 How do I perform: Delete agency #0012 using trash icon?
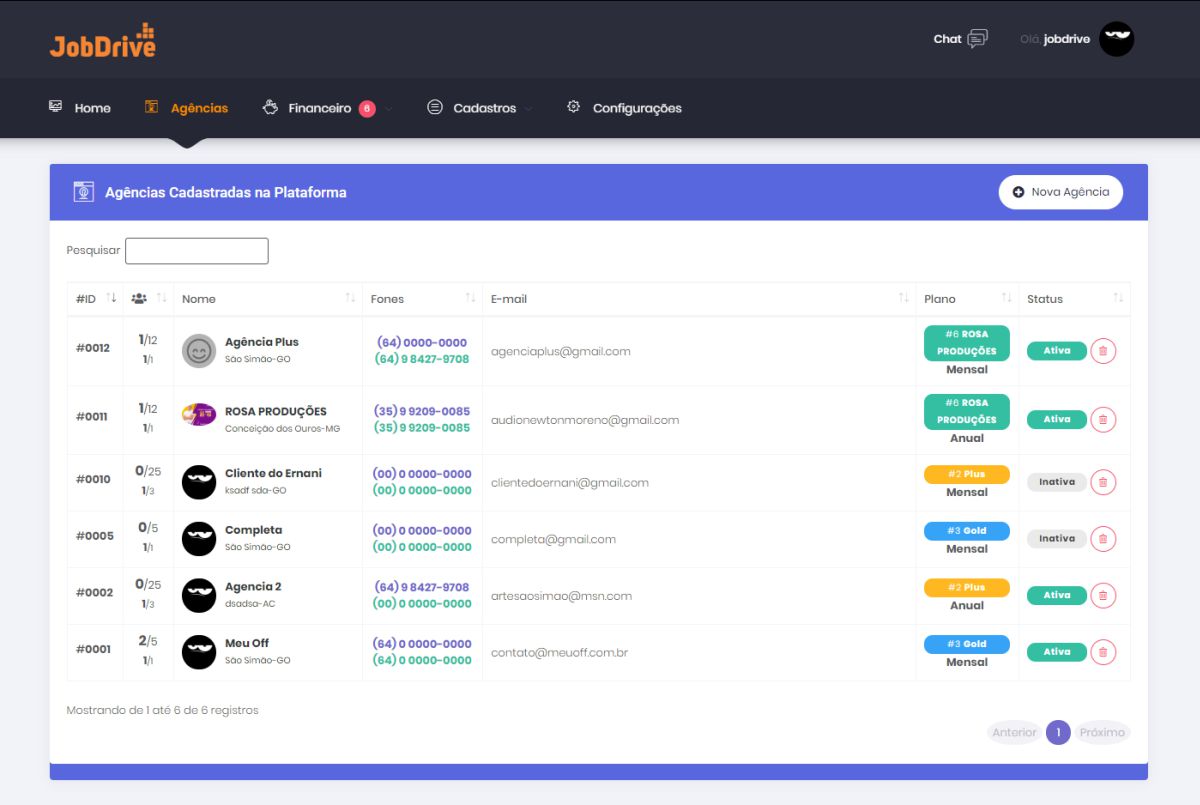[1103, 351]
